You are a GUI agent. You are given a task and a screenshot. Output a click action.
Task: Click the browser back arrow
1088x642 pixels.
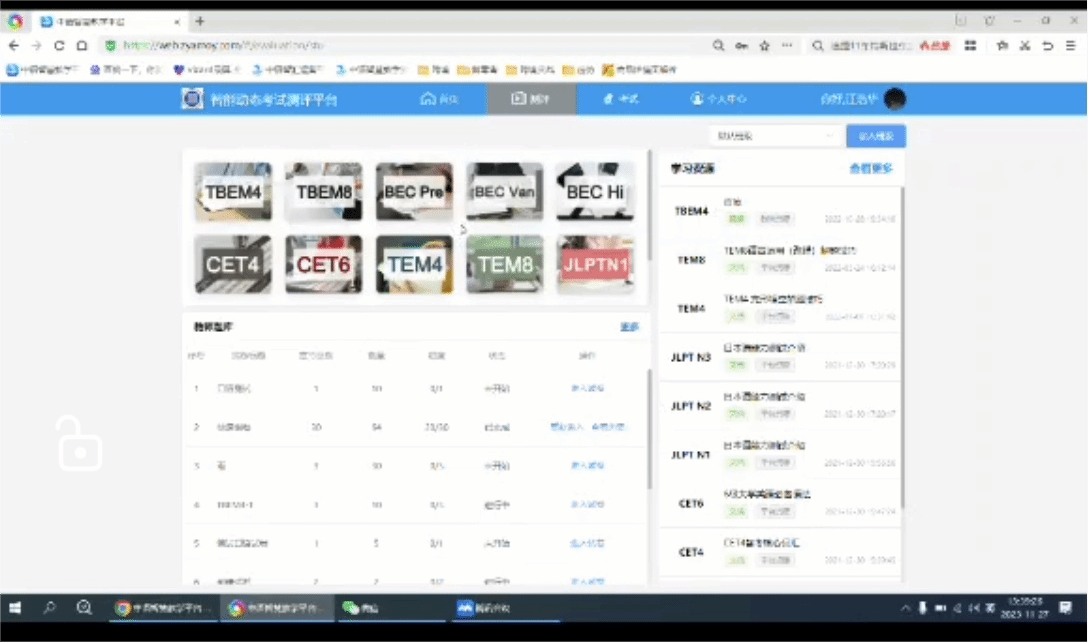(14, 46)
